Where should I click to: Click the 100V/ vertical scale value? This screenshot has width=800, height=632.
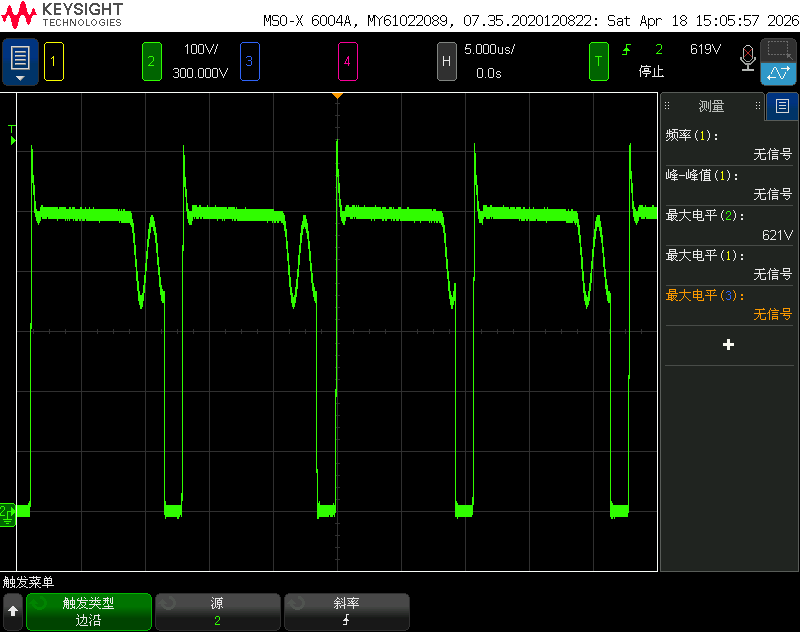coord(201,49)
